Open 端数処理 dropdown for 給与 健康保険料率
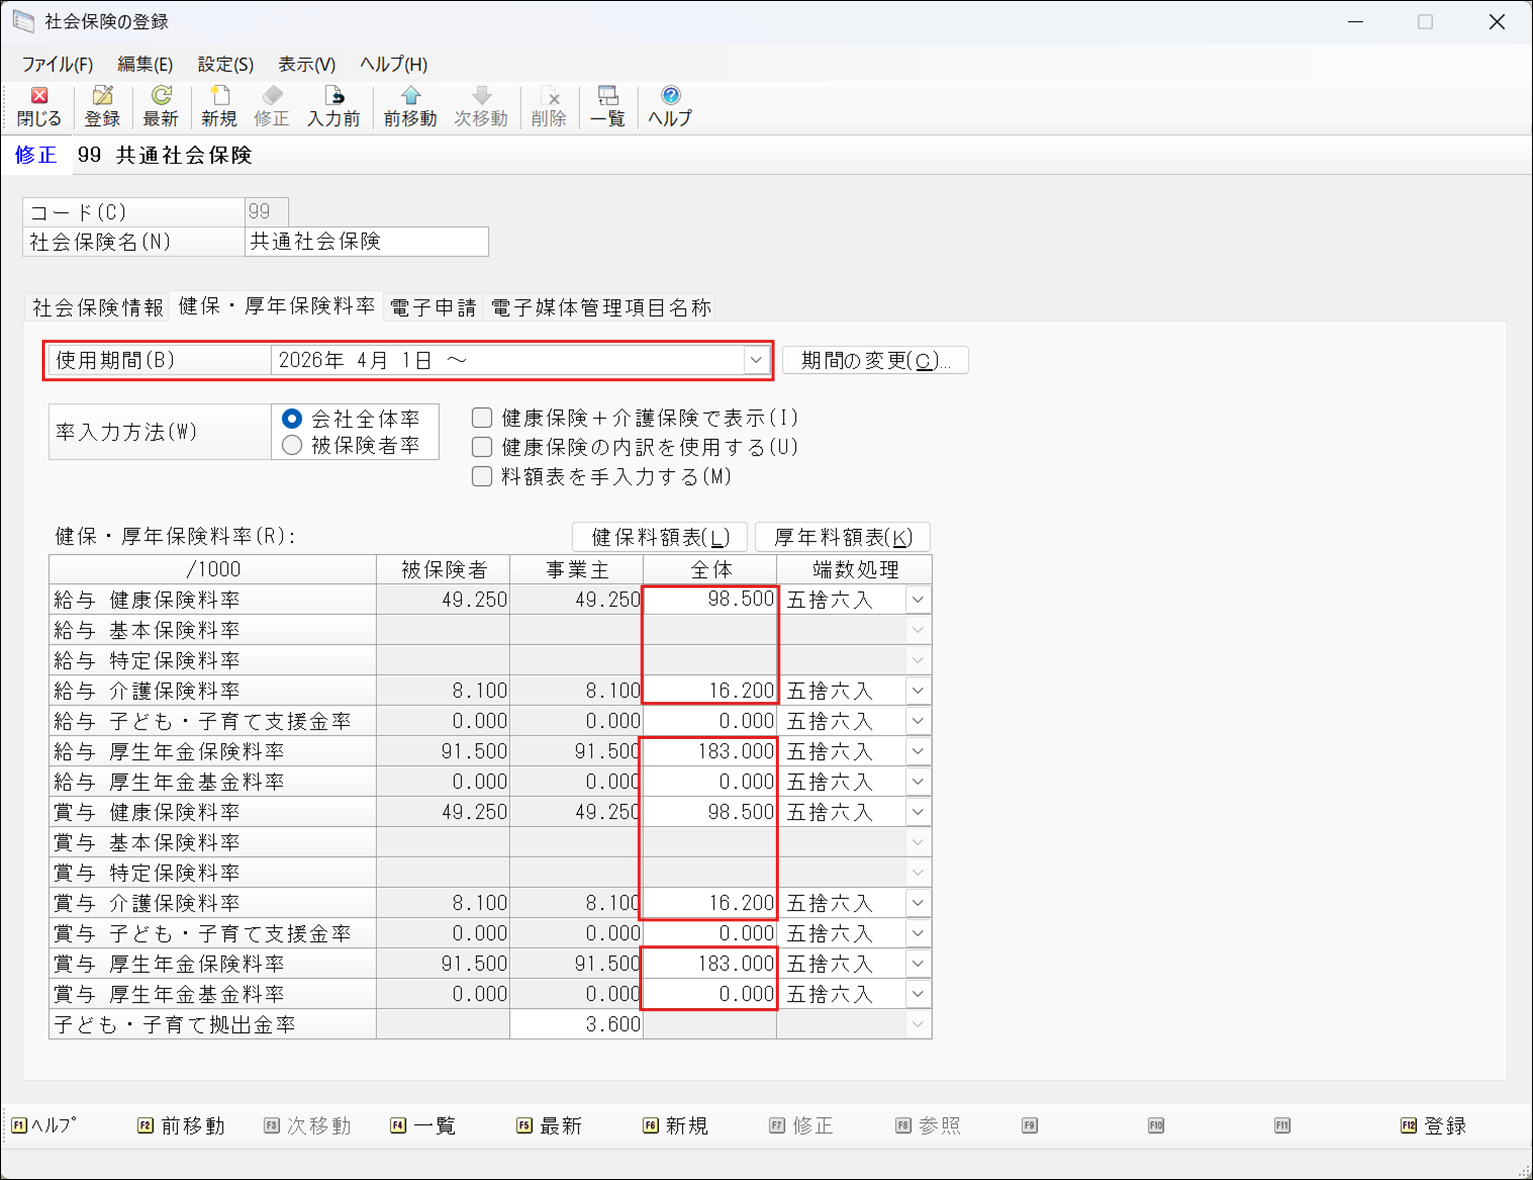The image size is (1533, 1180). (x=917, y=600)
